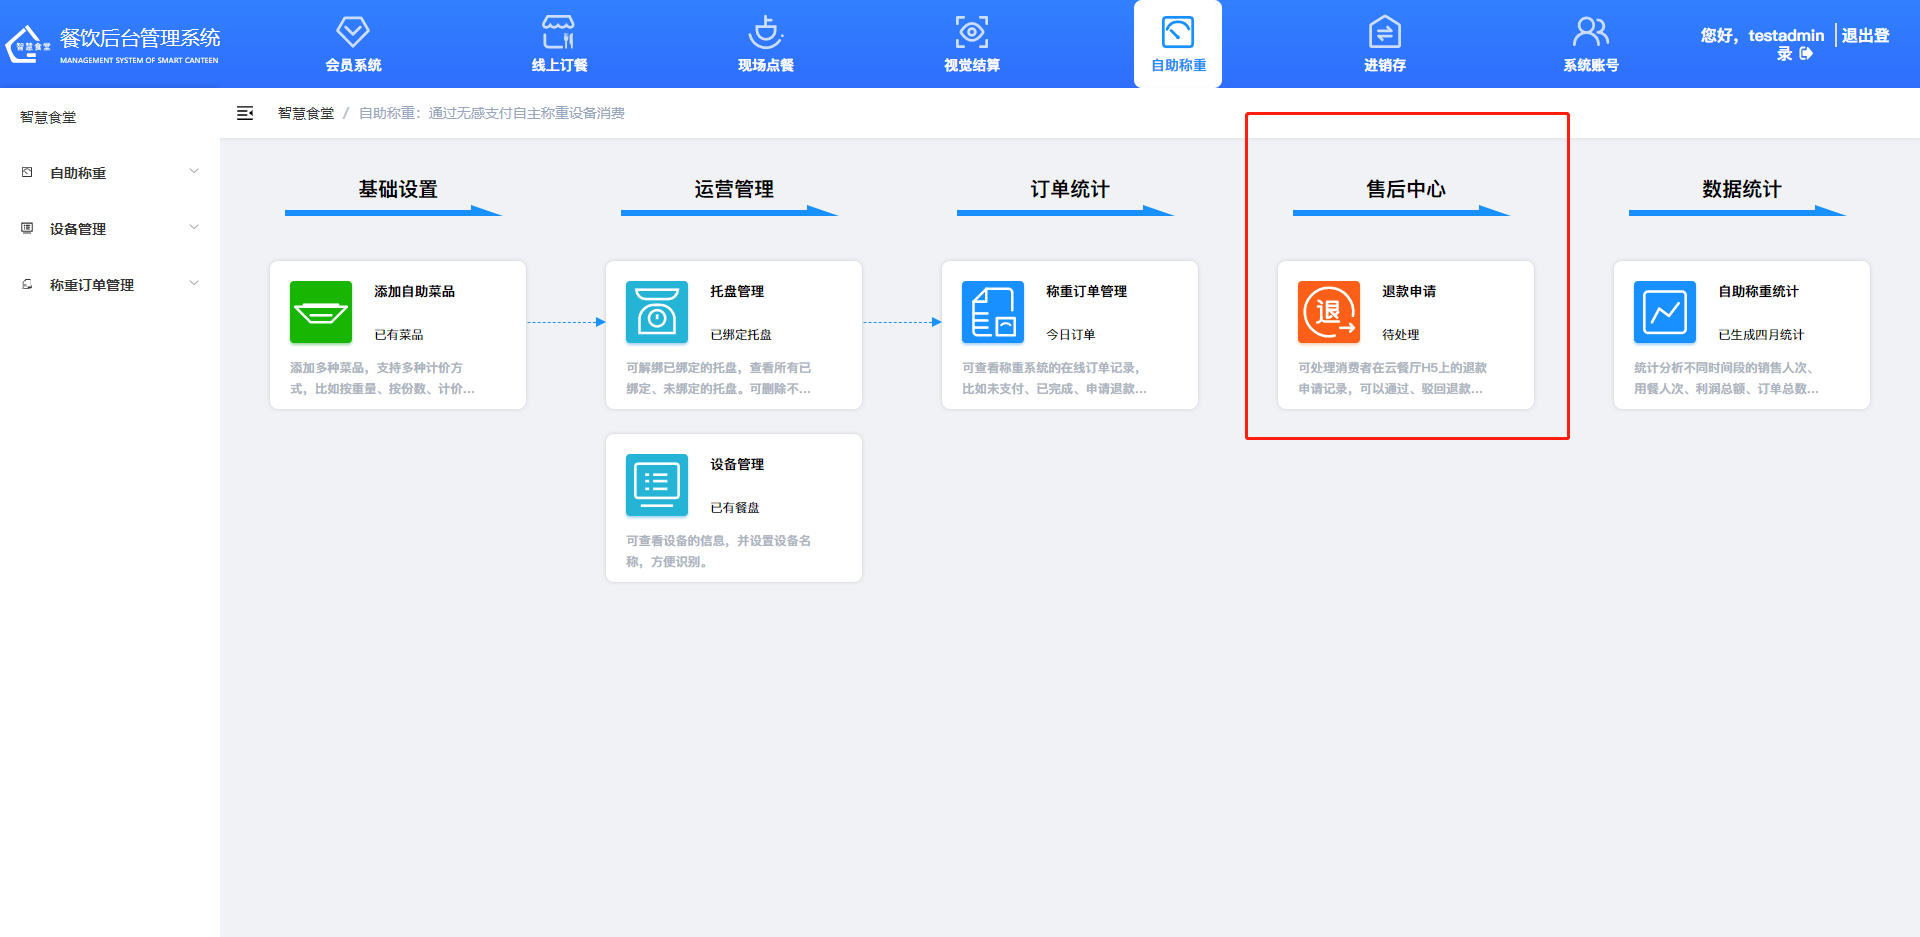
Task: Click the 退款申请 orange refund icon
Action: [x=1328, y=312]
